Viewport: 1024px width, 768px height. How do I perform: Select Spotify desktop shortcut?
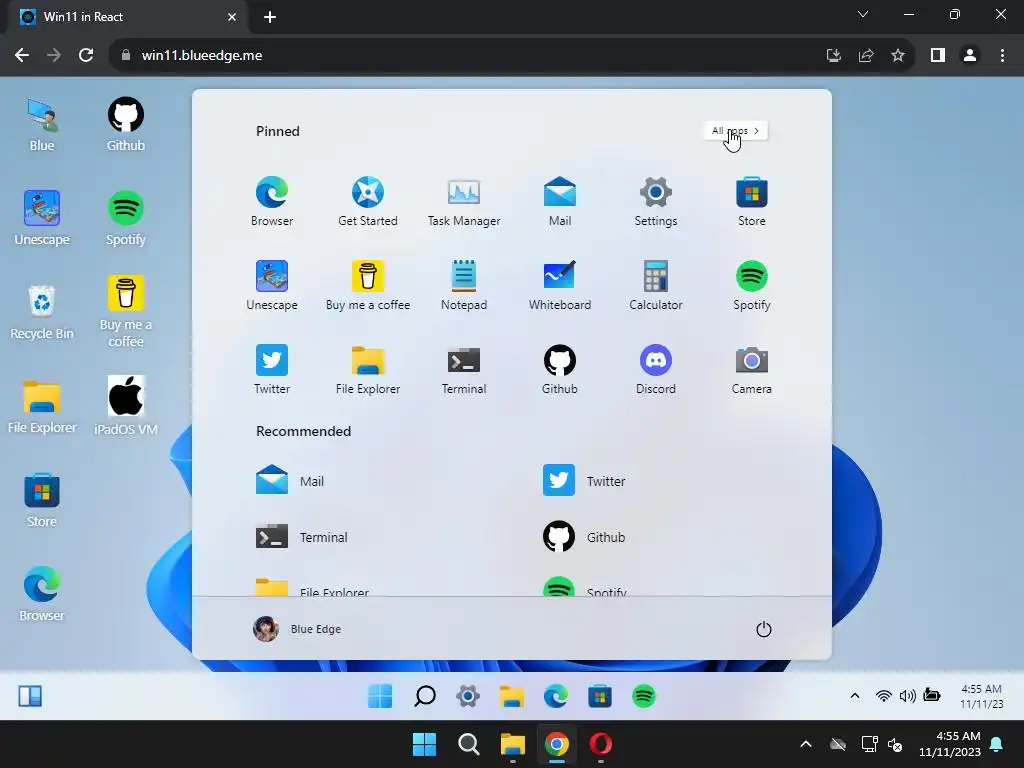pyautogui.click(x=125, y=219)
